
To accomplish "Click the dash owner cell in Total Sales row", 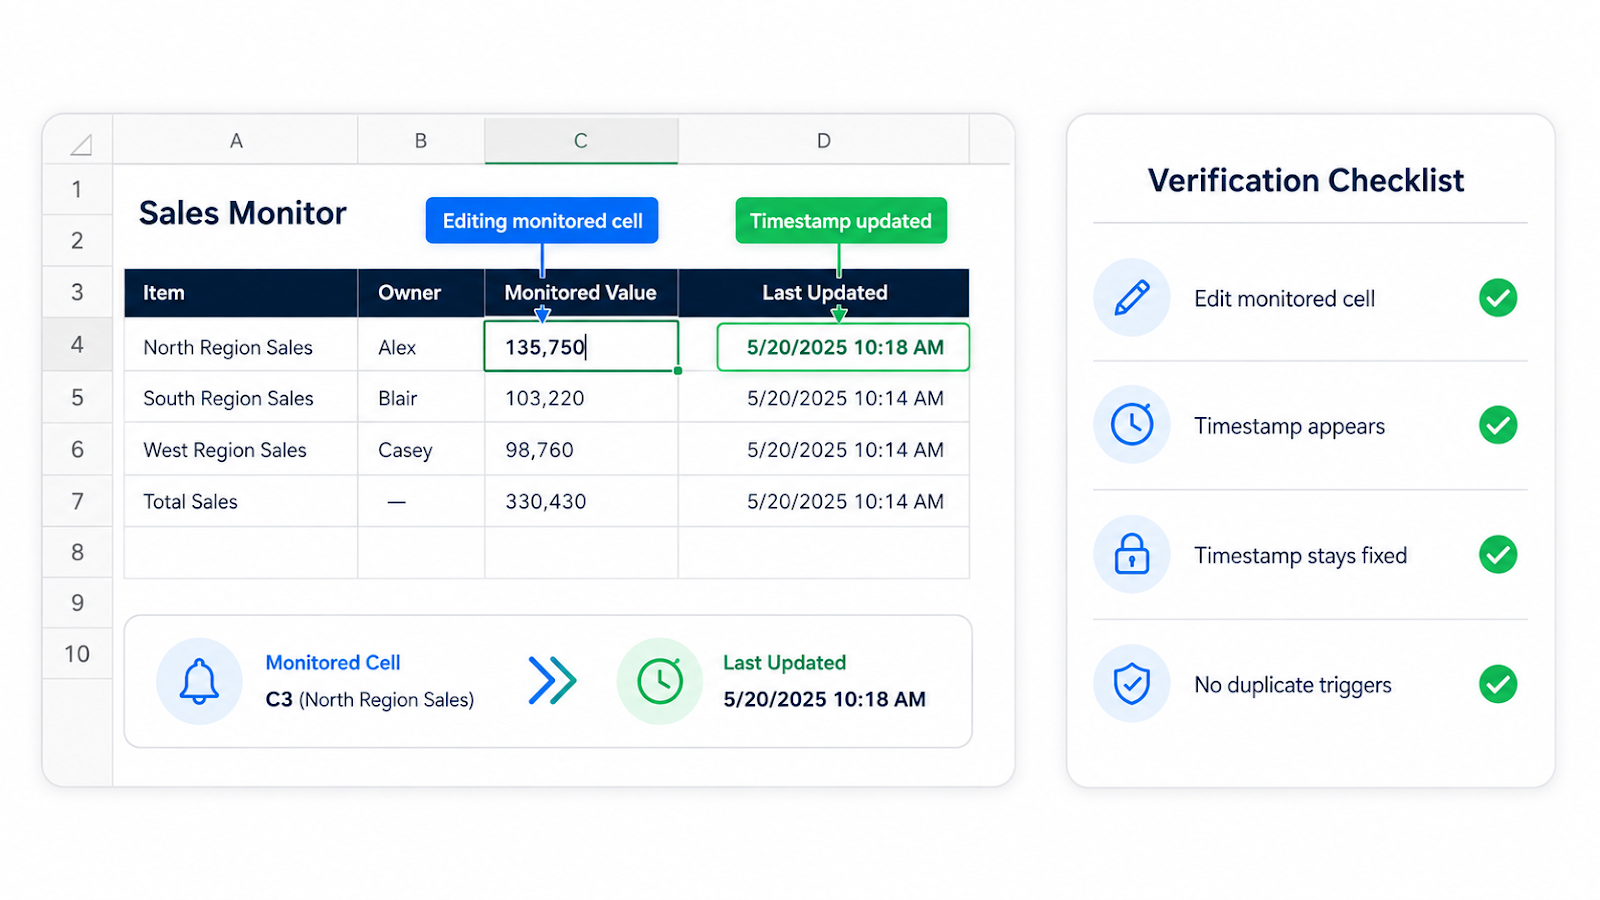I will [421, 501].
